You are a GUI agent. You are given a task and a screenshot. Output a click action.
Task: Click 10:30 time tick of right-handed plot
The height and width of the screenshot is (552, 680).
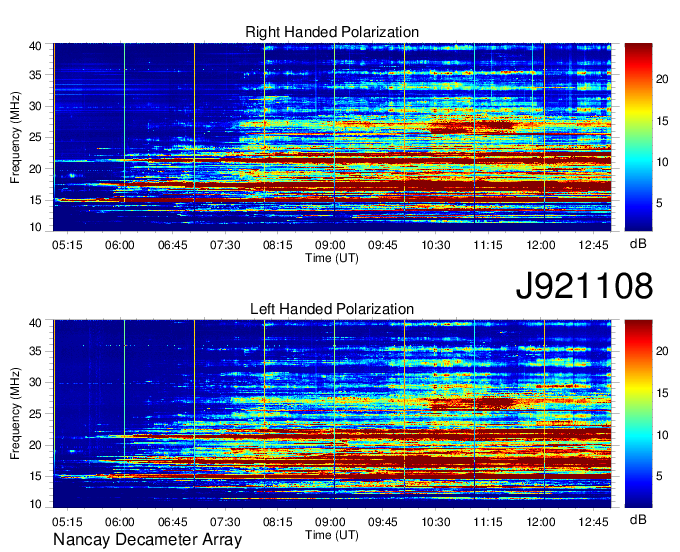click(436, 245)
